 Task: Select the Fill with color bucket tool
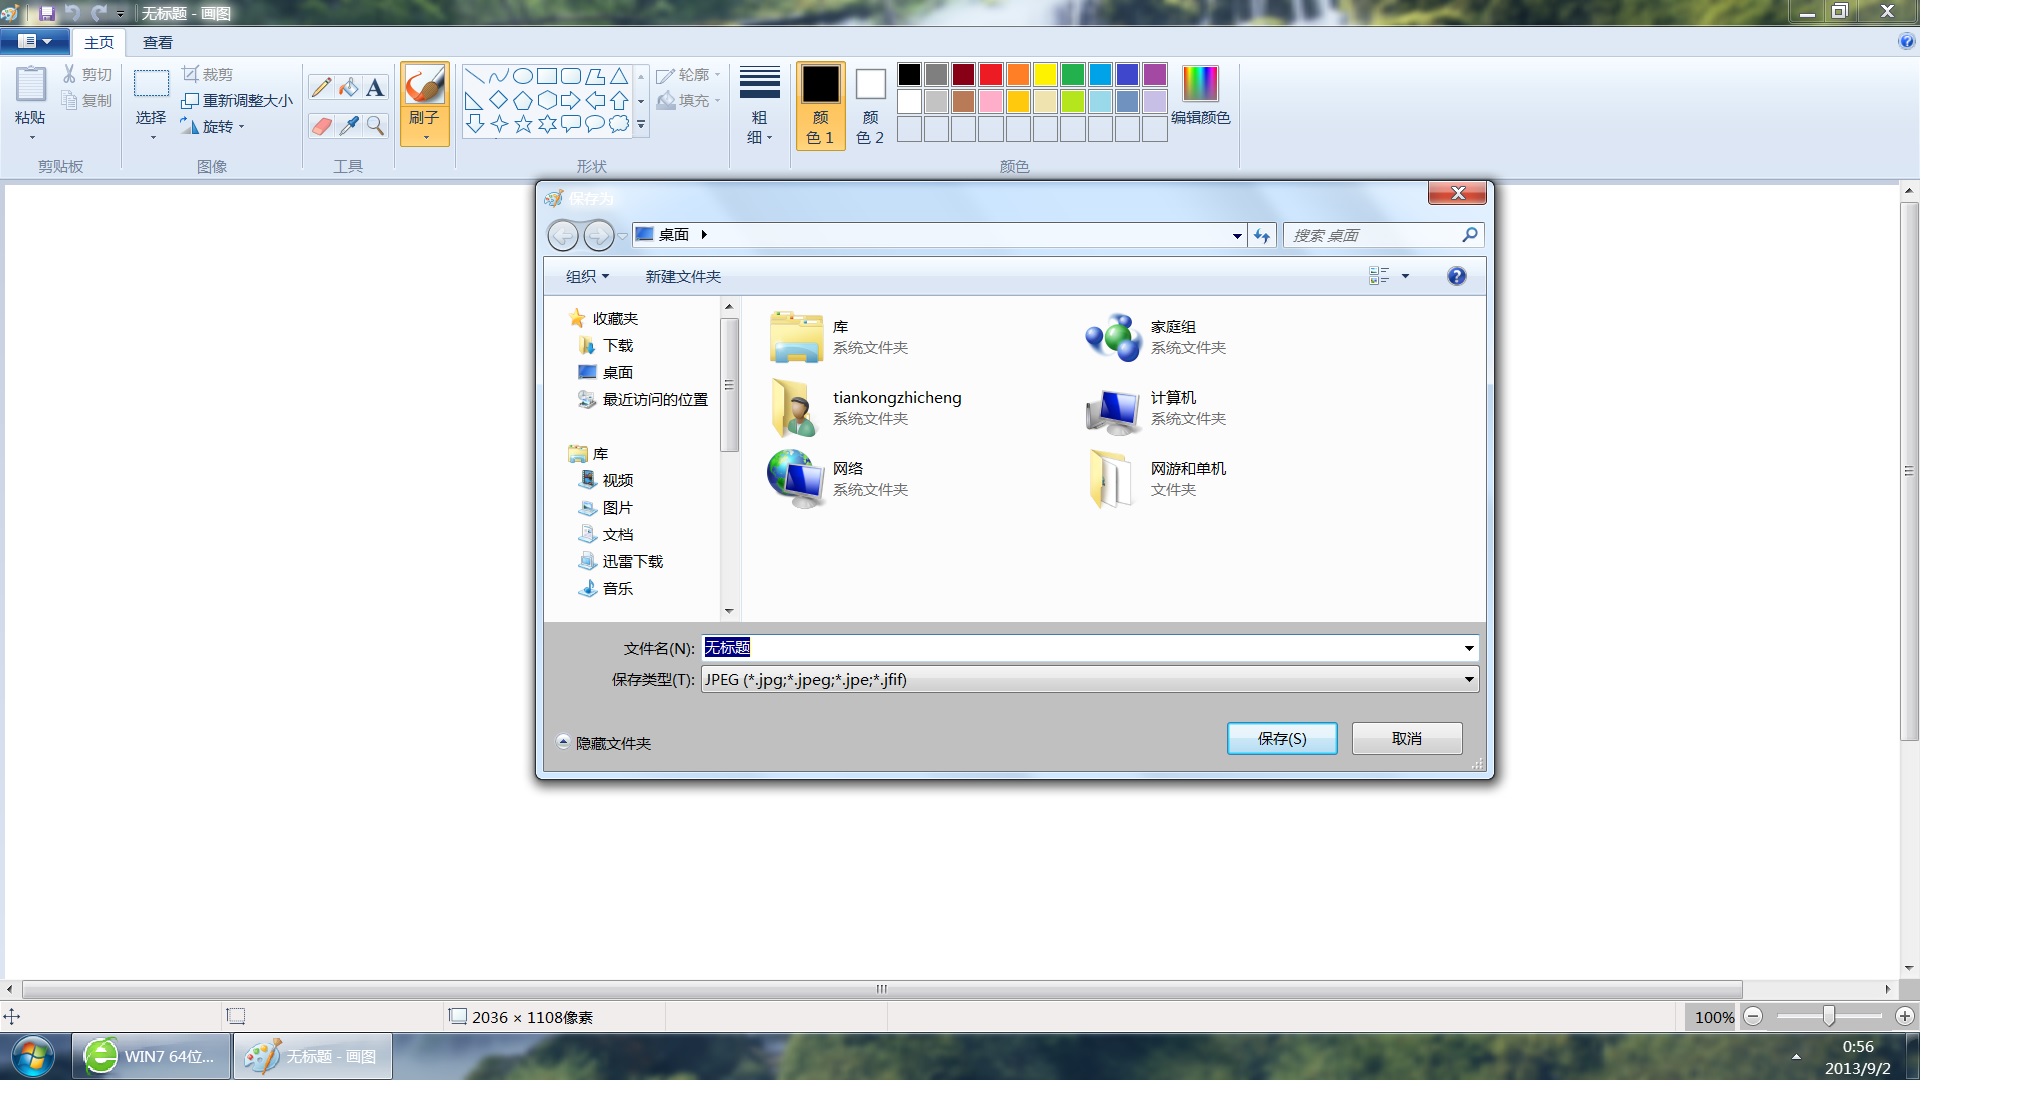coord(348,88)
